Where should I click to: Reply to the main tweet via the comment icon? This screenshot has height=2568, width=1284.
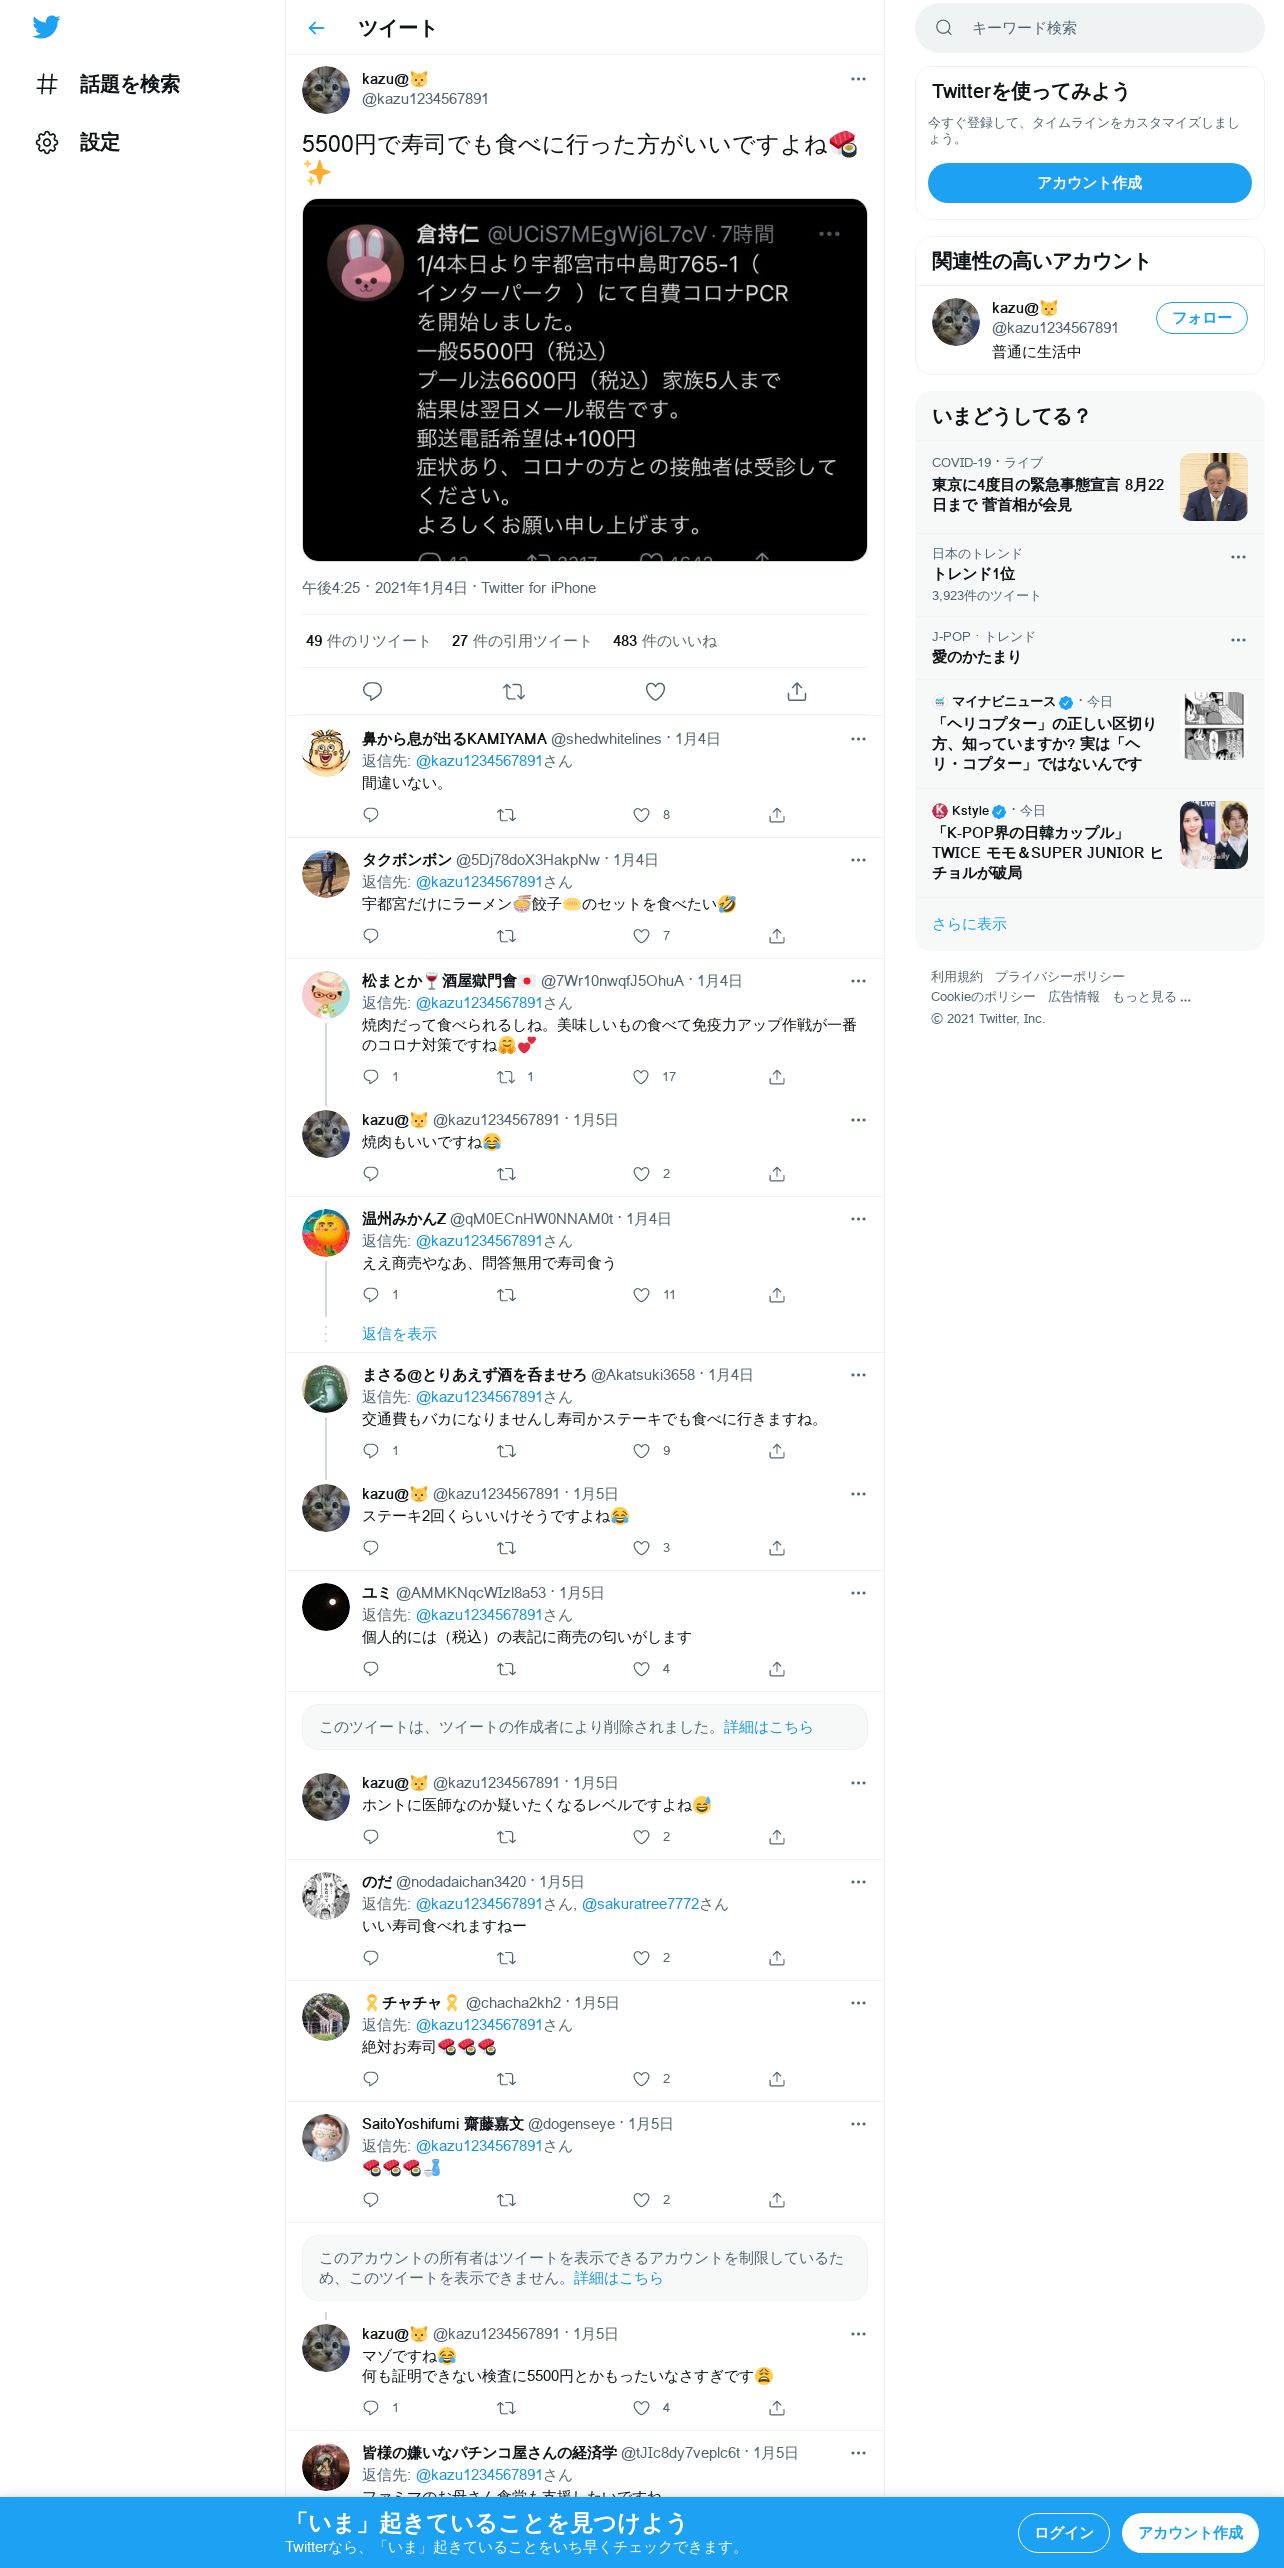pos(372,691)
